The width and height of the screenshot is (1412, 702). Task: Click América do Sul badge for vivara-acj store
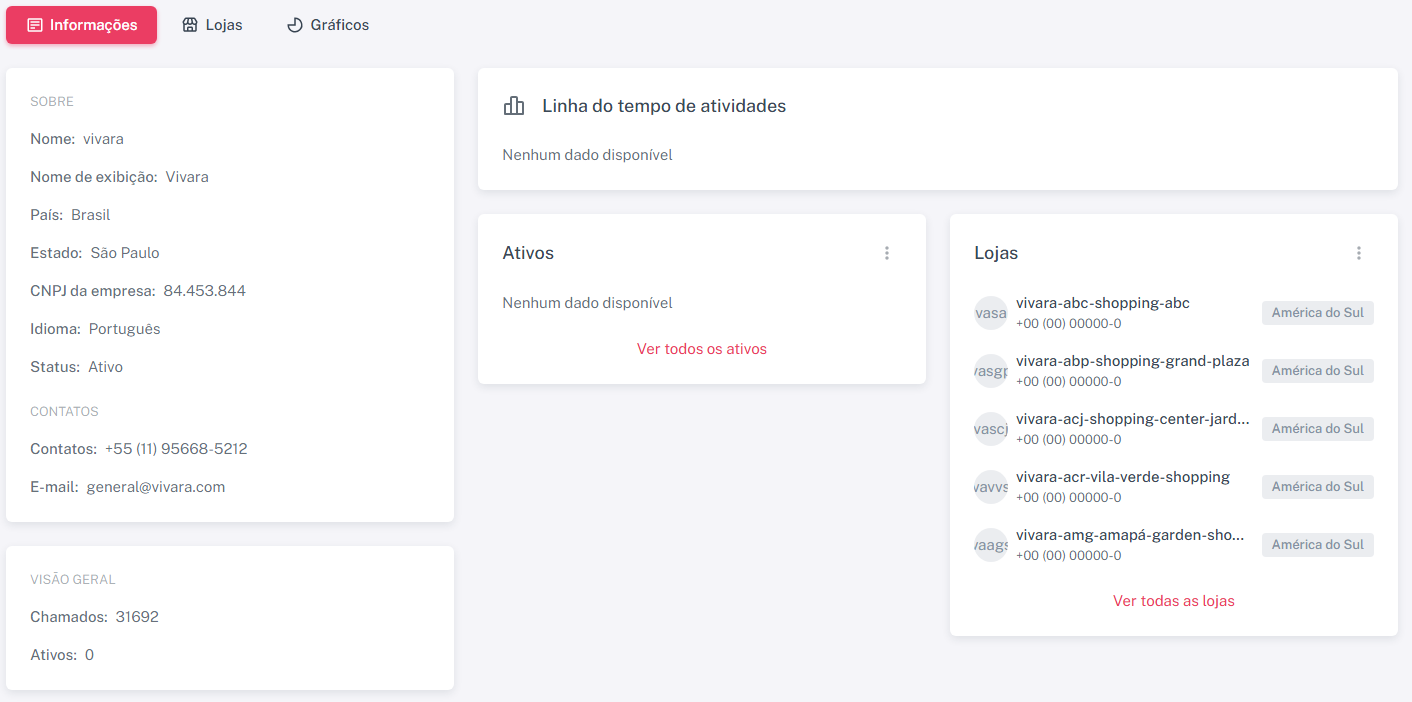coord(1318,429)
